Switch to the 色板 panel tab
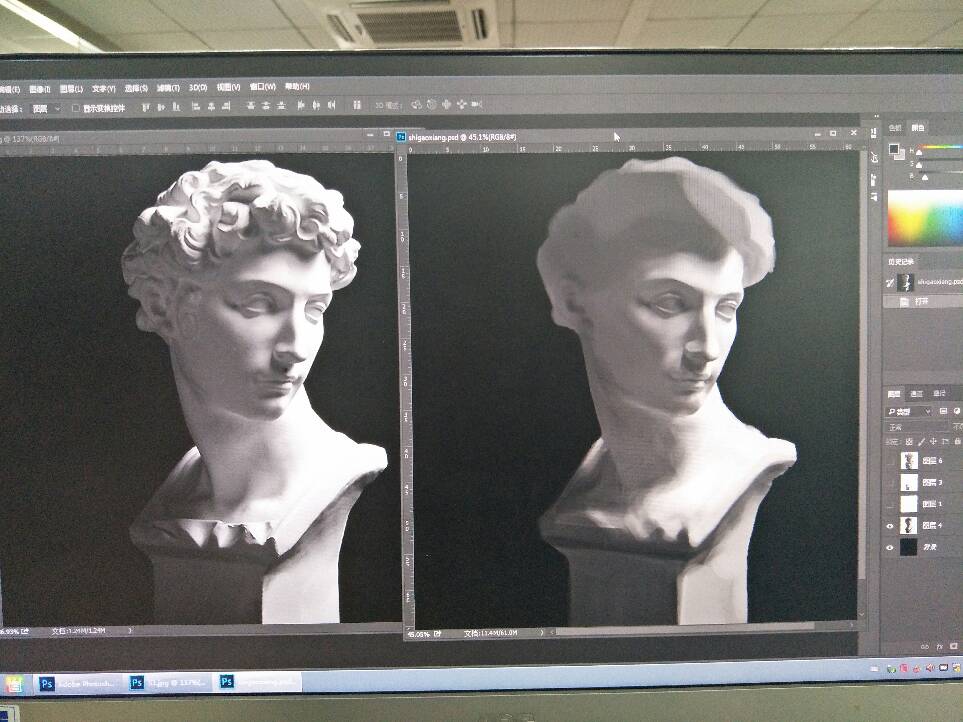 895,128
